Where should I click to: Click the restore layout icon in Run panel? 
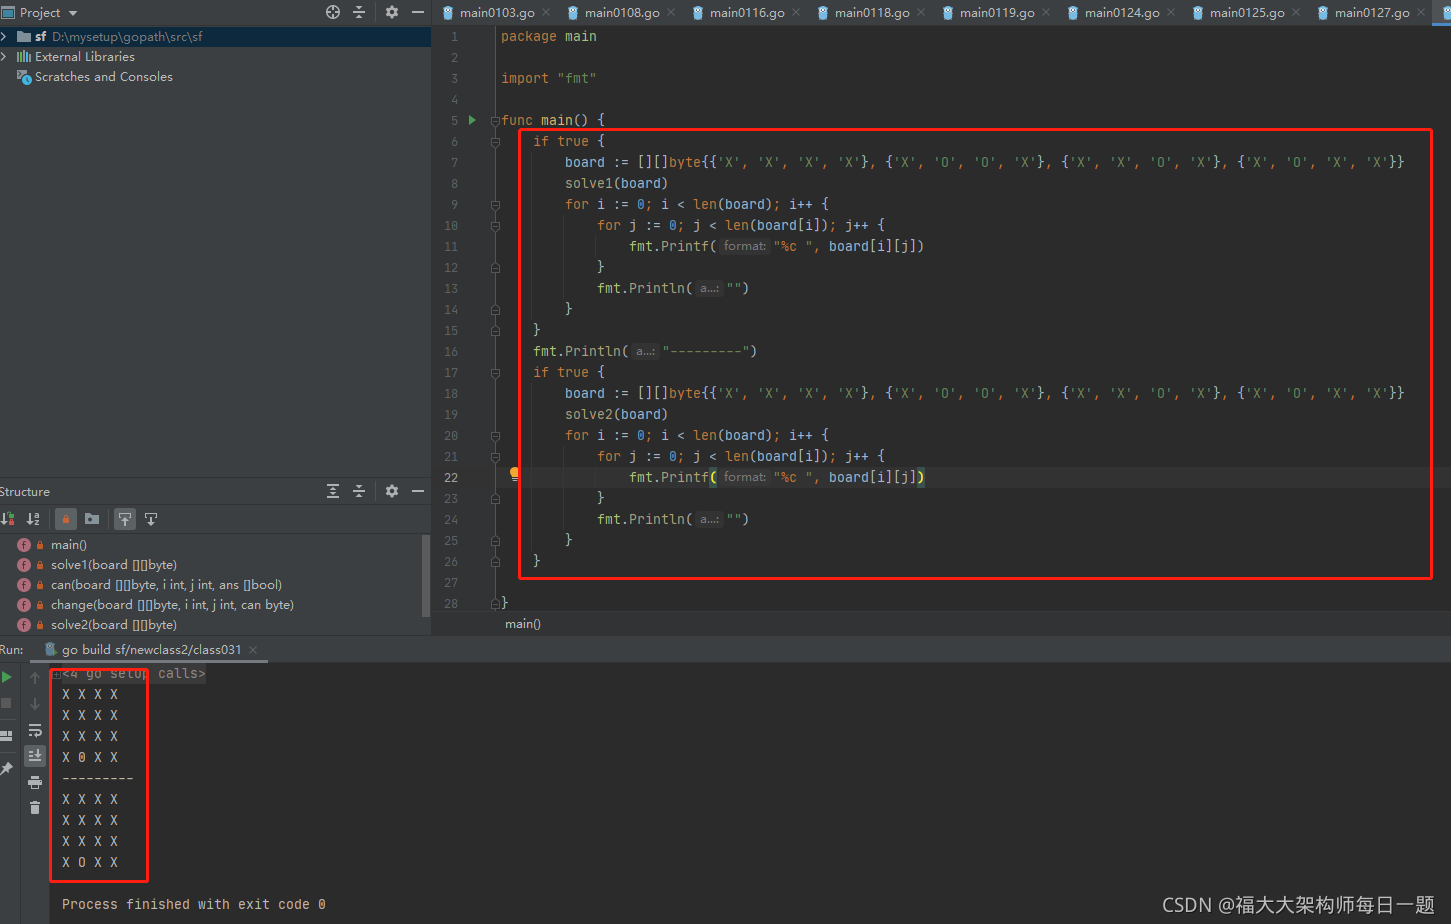tap(7, 735)
